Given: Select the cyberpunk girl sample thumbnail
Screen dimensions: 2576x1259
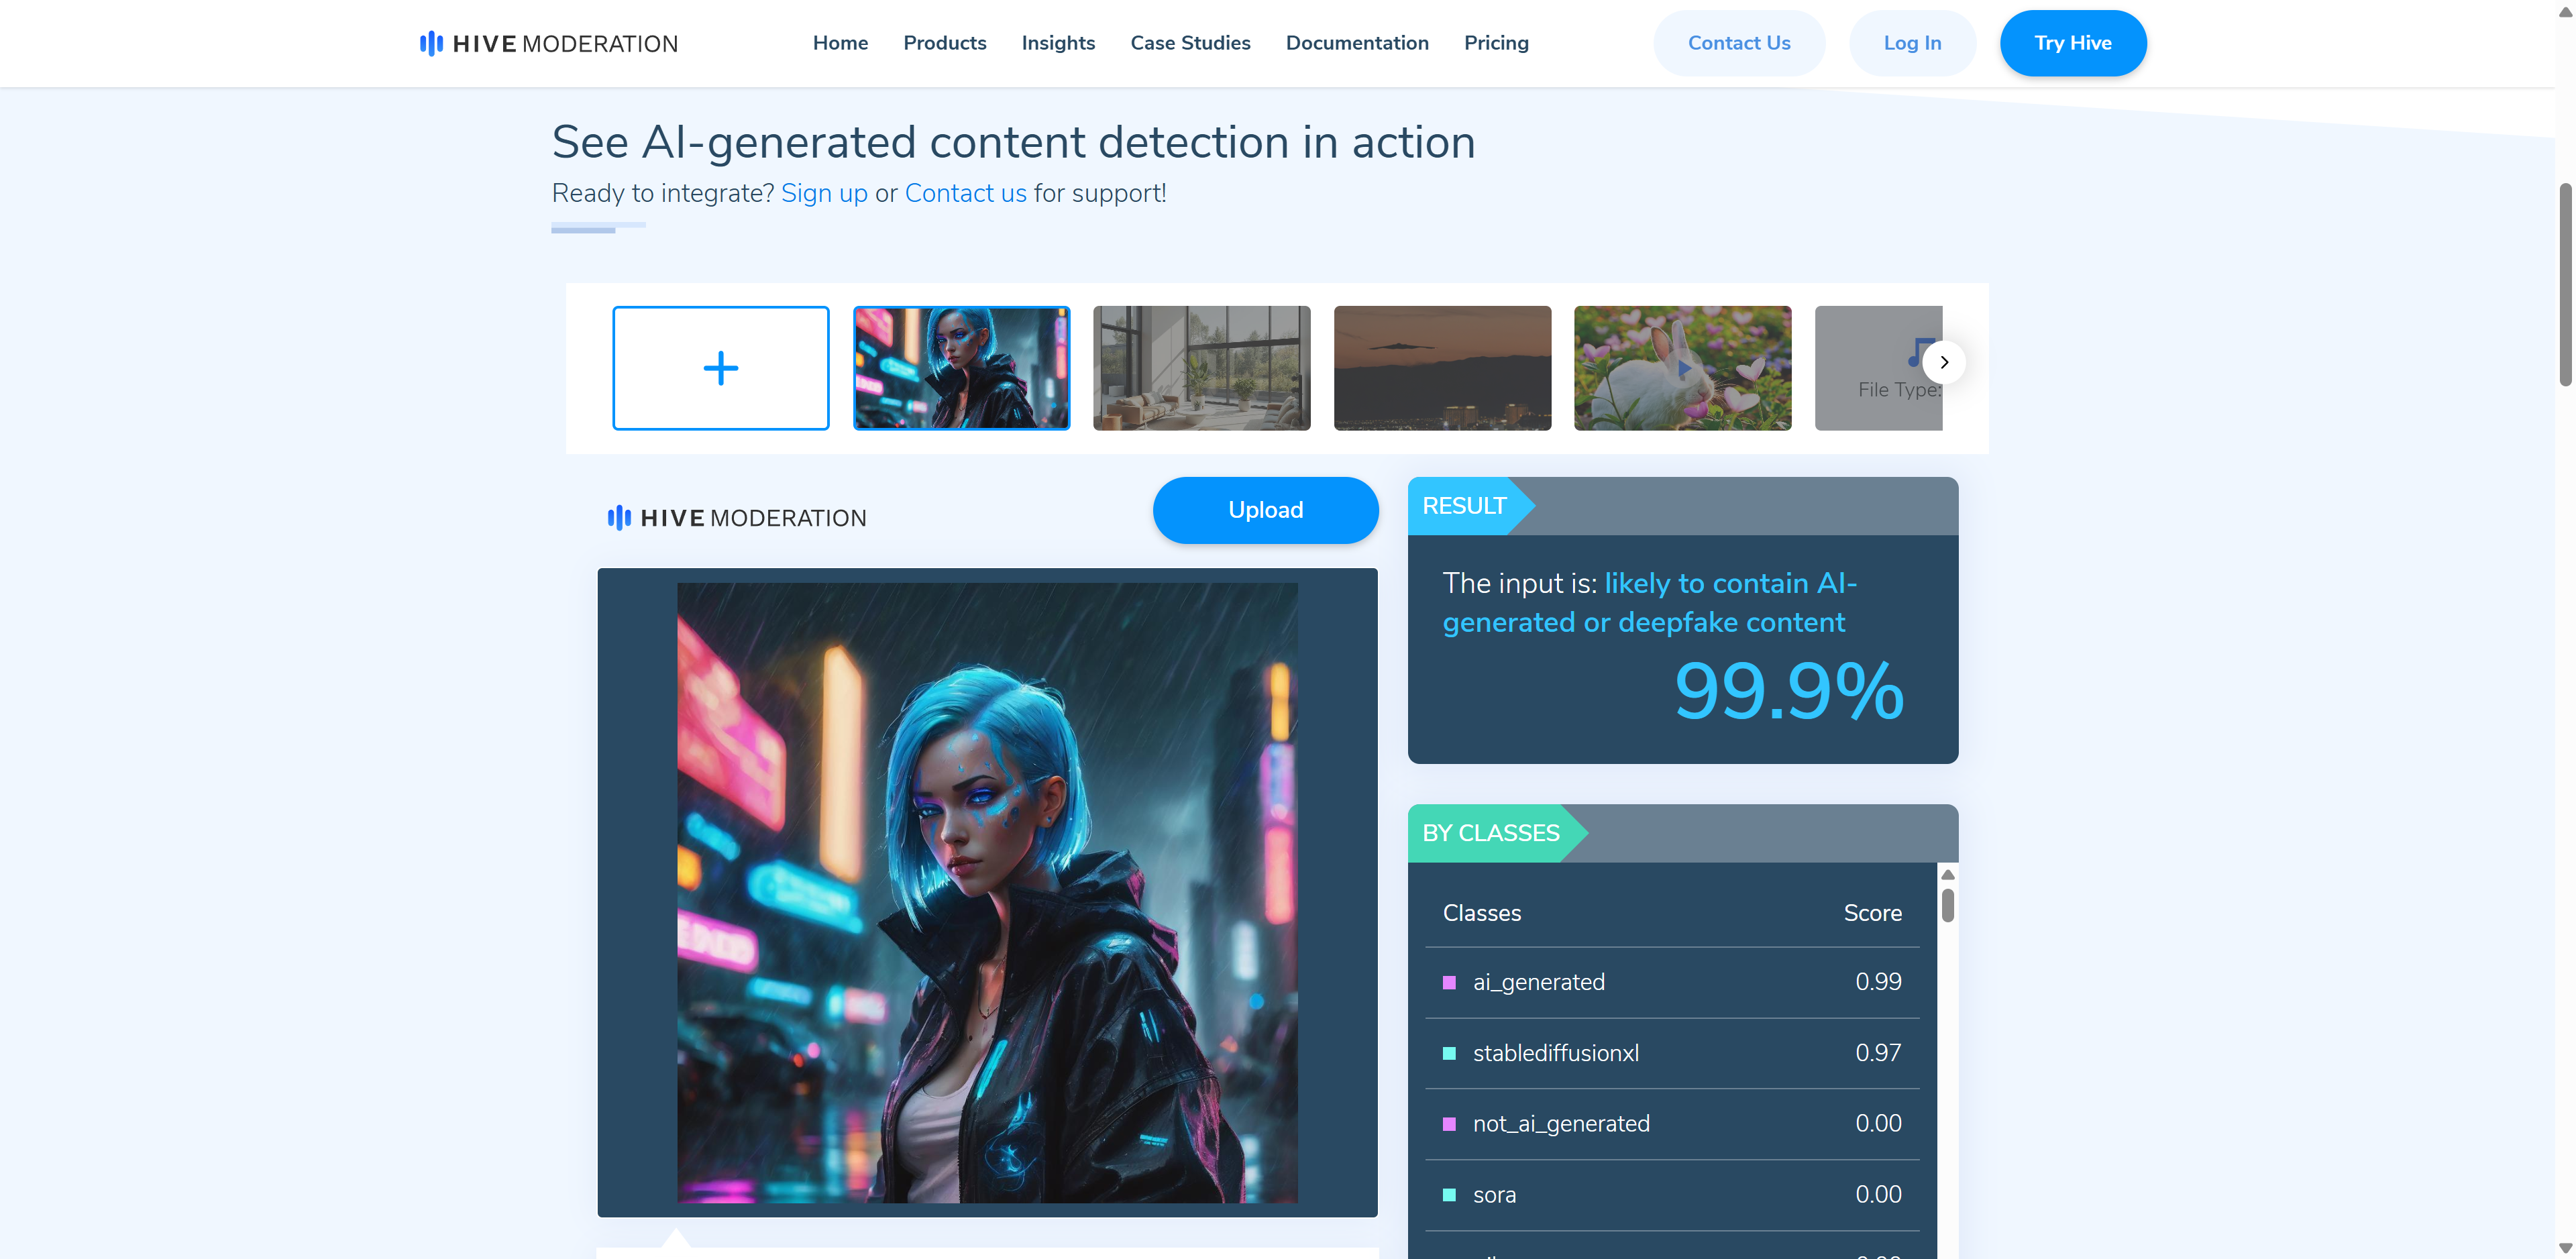Looking at the screenshot, I should click(960, 368).
